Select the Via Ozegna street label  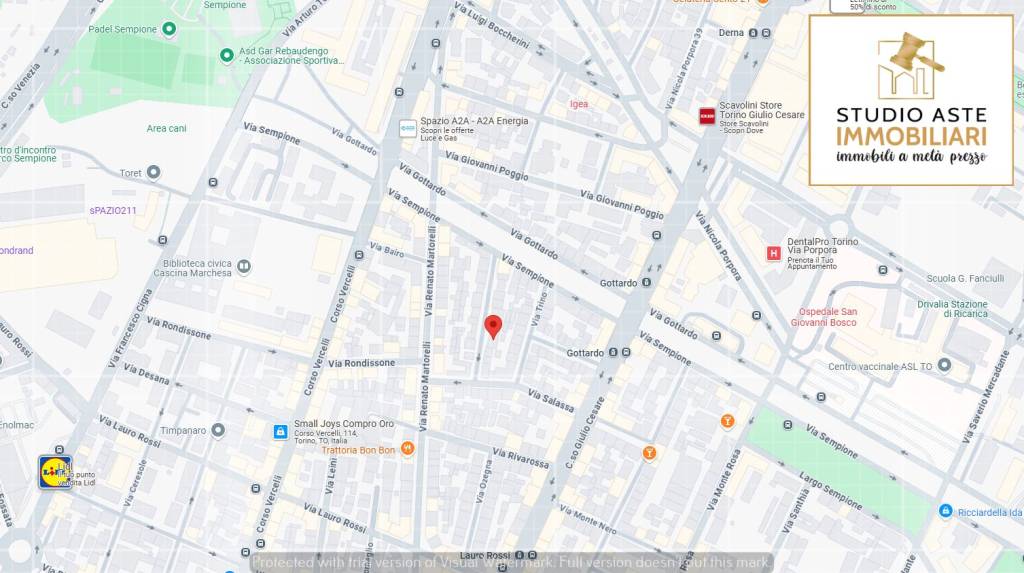coord(484,481)
